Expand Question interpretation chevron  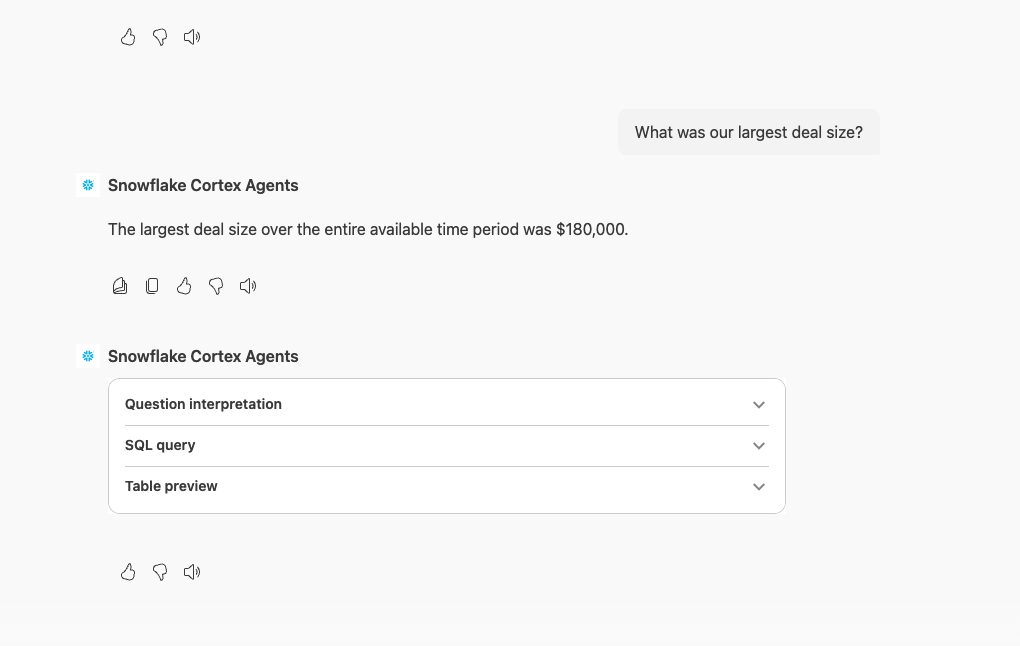click(759, 405)
